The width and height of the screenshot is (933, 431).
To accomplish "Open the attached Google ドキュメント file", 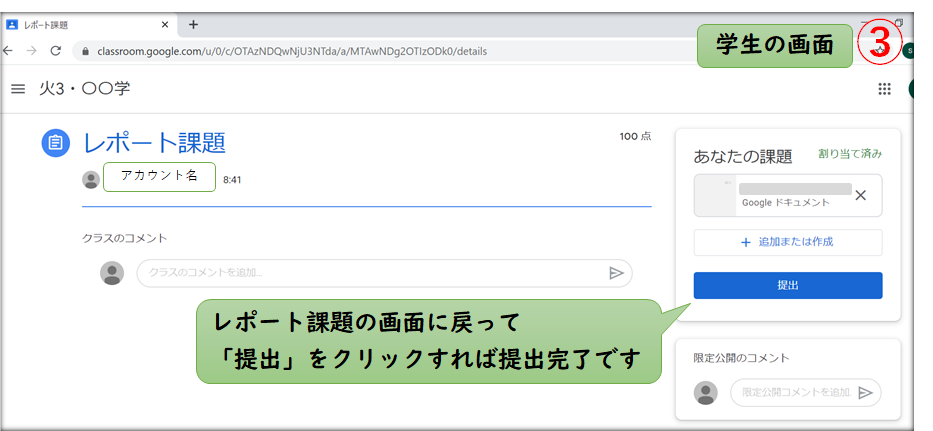I will click(772, 195).
